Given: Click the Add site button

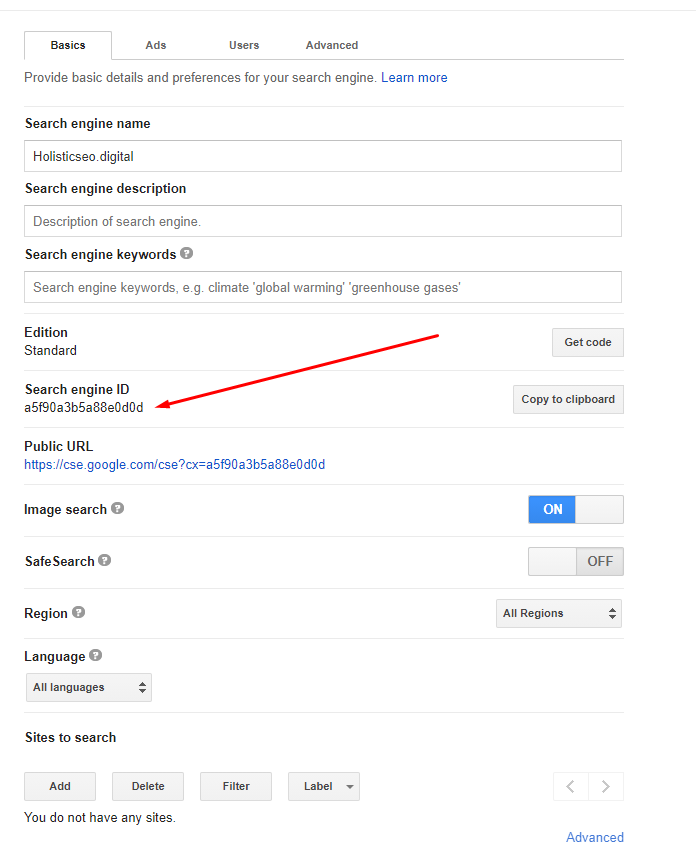Looking at the screenshot, I should 60,786.
